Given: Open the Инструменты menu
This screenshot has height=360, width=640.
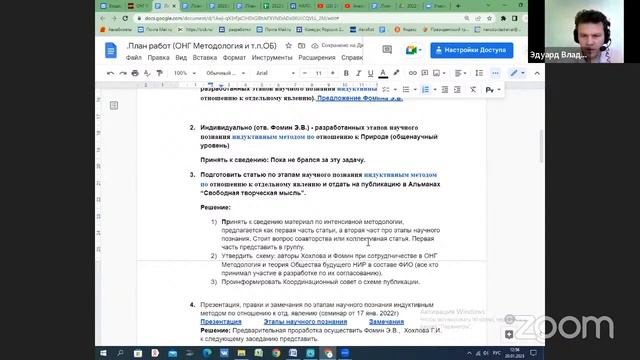Looking at the screenshot, I should [x=272, y=58].
